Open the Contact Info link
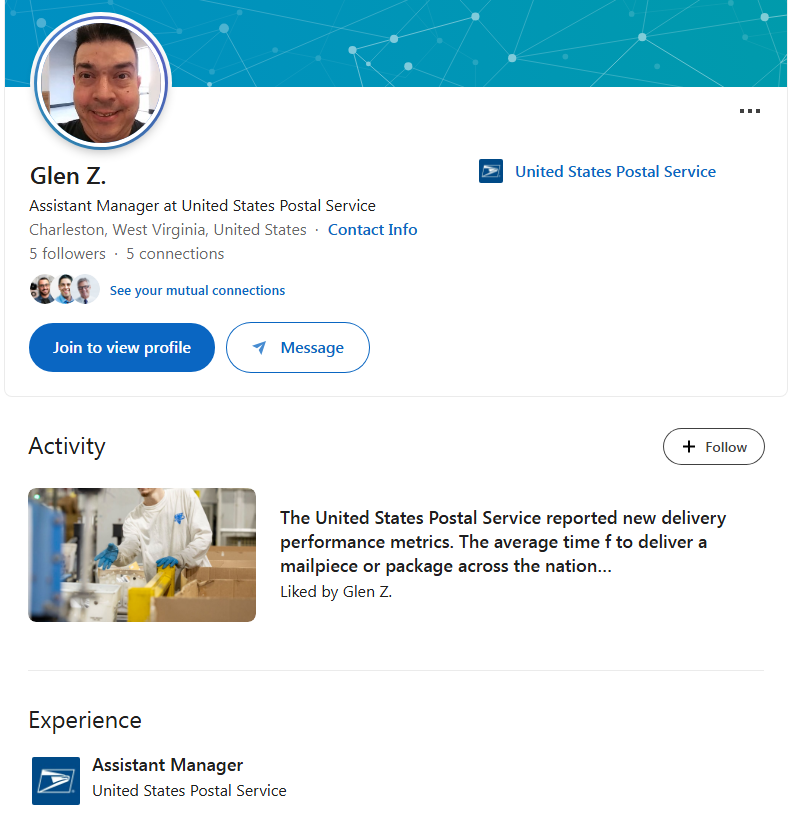The height and width of the screenshot is (816, 792). point(373,230)
